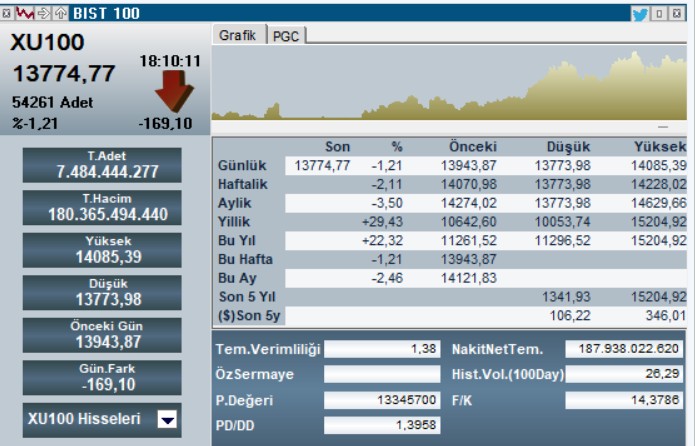Click the %-1,21 change in header
695x446 pixels.
coord(35,123)
